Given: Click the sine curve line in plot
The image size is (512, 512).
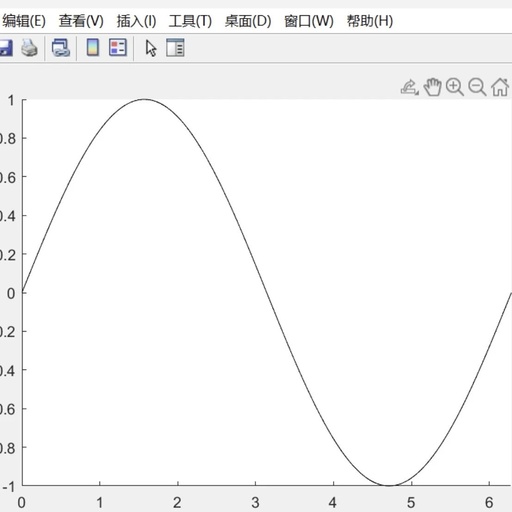Looking at the screenshot, I should point(266,293).
